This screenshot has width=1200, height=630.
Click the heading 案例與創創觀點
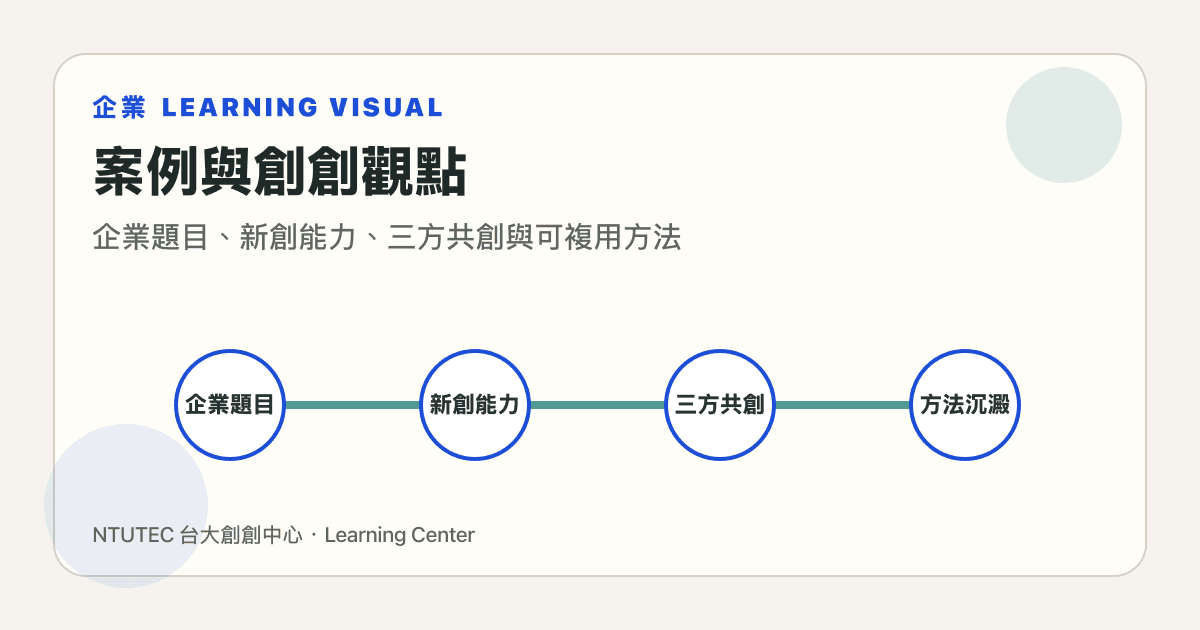pyautogui.click(x=279, y=173)
